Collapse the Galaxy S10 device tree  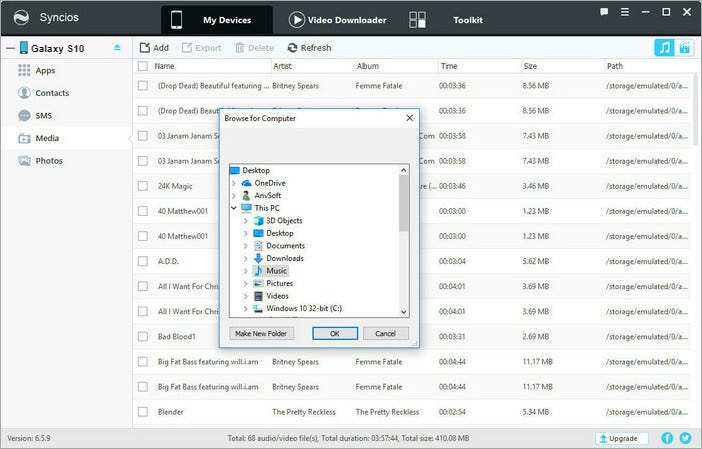[10, 48]
